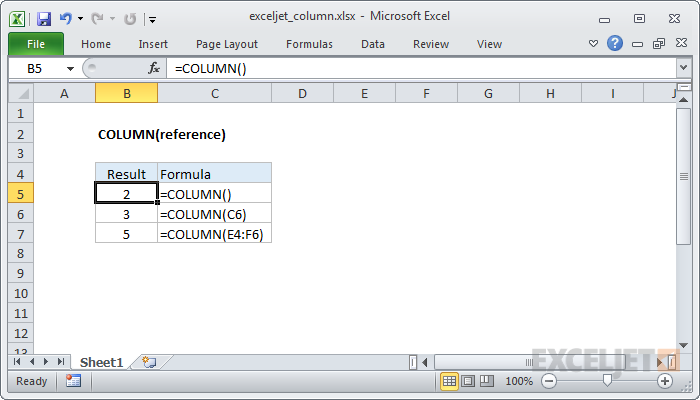Switch to Page Layout view
The image size is (700, 400).
click(x=467, y=381)
